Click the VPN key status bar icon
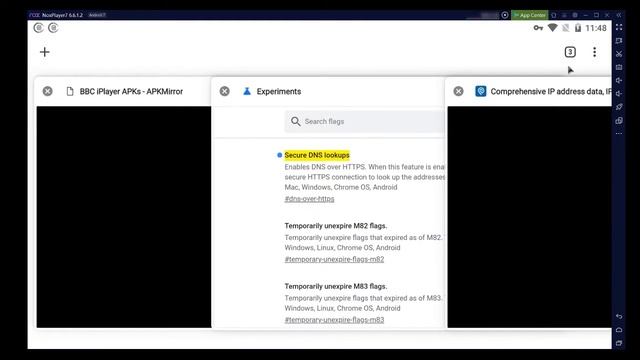This screenshot has height=360, width=640. (538, 28)
